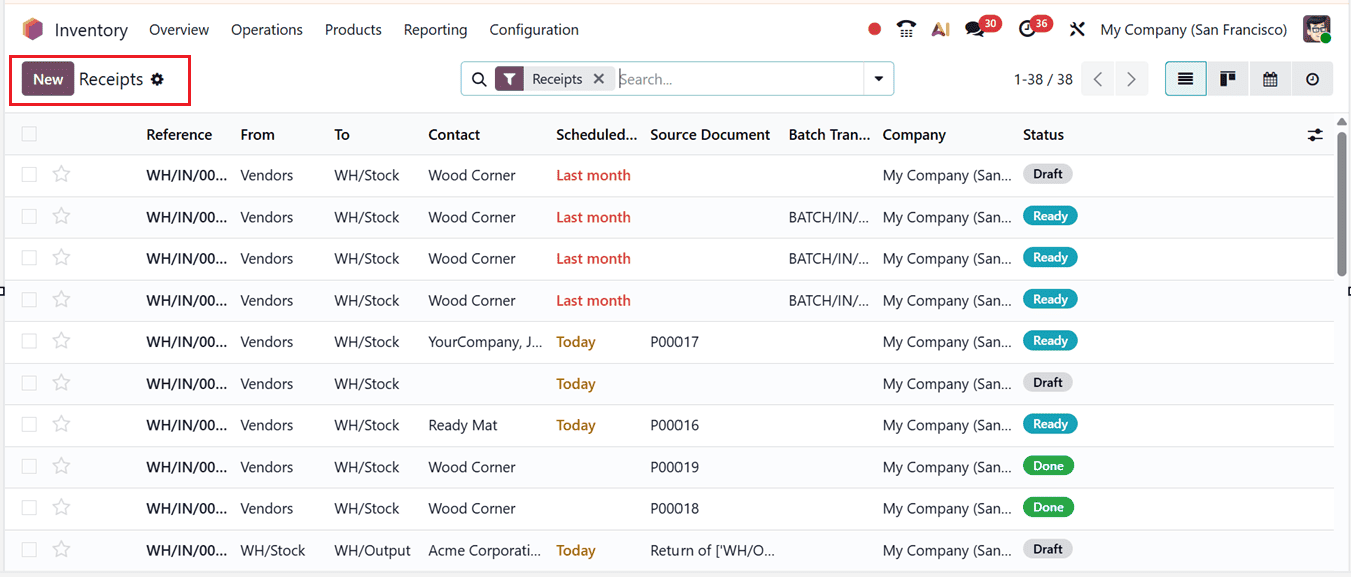
Task: Click inside the Search field
Action: point(700,78)
